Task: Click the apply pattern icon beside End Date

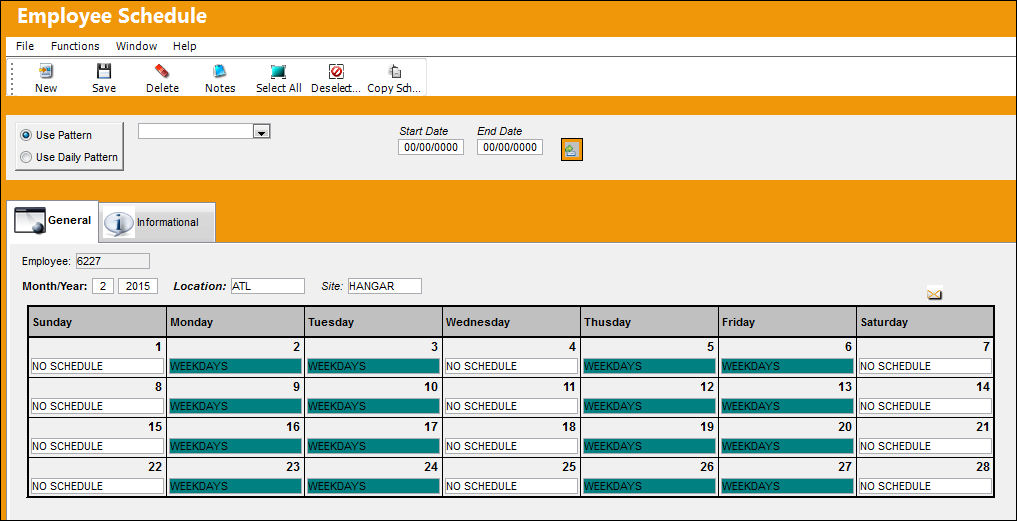Action: [571, 149]
